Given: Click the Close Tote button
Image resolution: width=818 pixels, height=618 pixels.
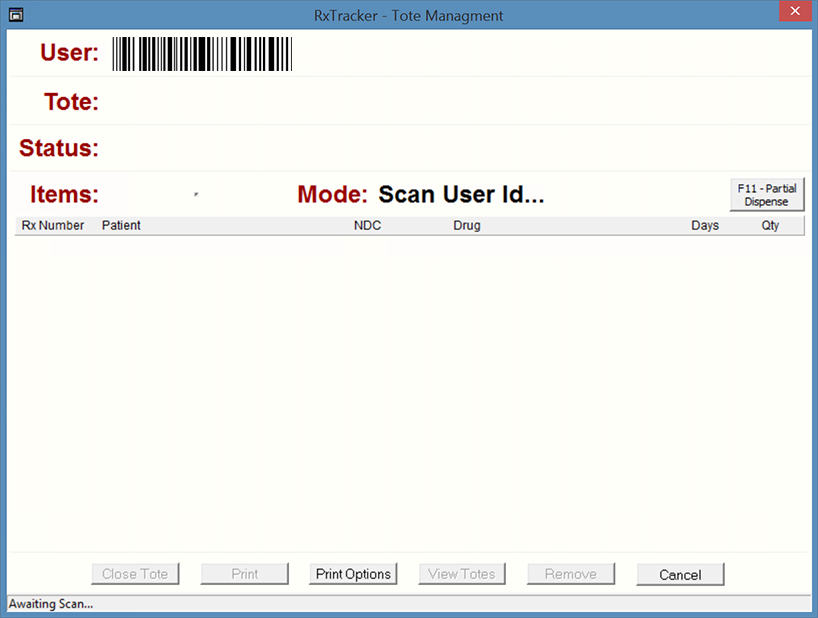Looking at the screenshot, I should coord(135,574).
